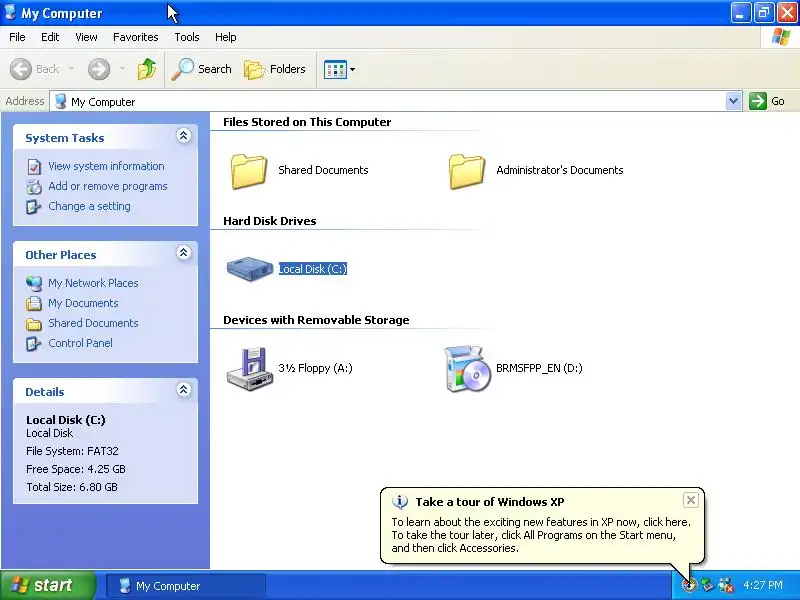Collapse the System Tasks panel
Screen dimensions: 800x600
click(x=184, y=136)
